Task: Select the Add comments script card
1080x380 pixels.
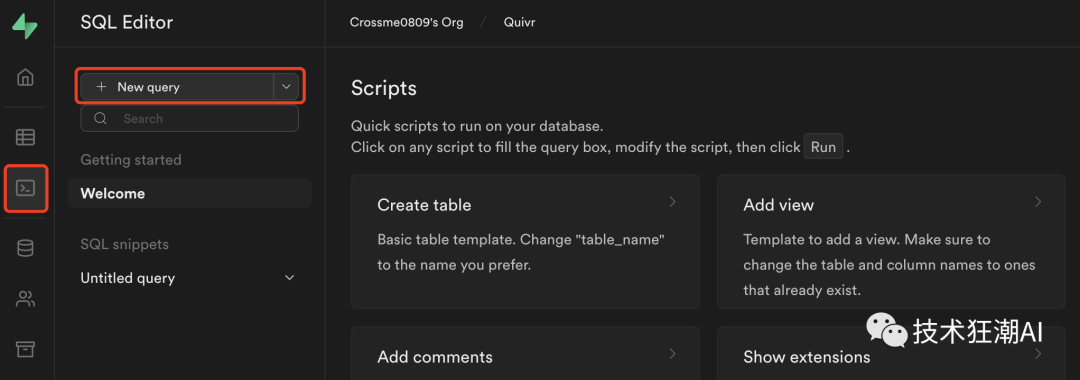Action: tap(526, 353)
